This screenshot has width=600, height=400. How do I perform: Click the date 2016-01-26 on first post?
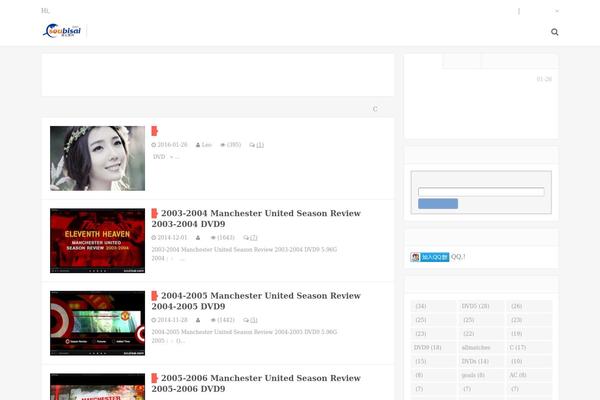pyautogui.click(x=173, y=145)
